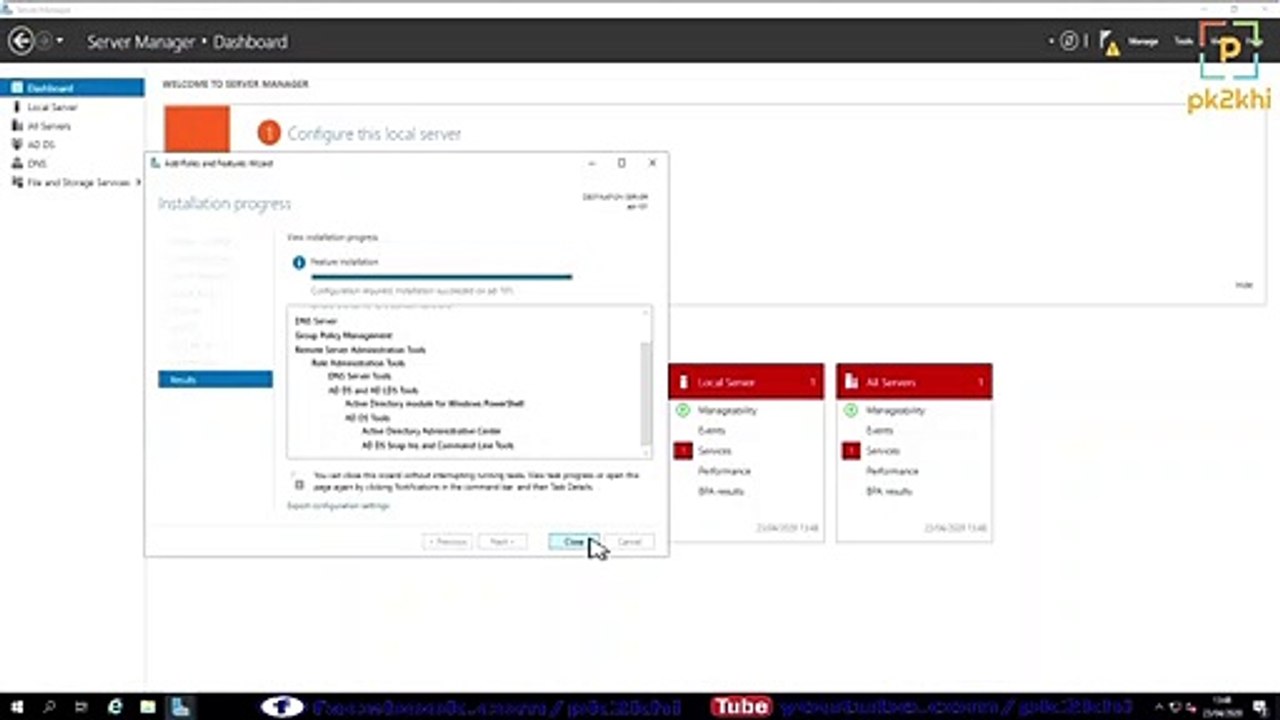This screenshot has width=1280, height=720.
Task: Click Hide in the welcome tile
Action: 1243,285
